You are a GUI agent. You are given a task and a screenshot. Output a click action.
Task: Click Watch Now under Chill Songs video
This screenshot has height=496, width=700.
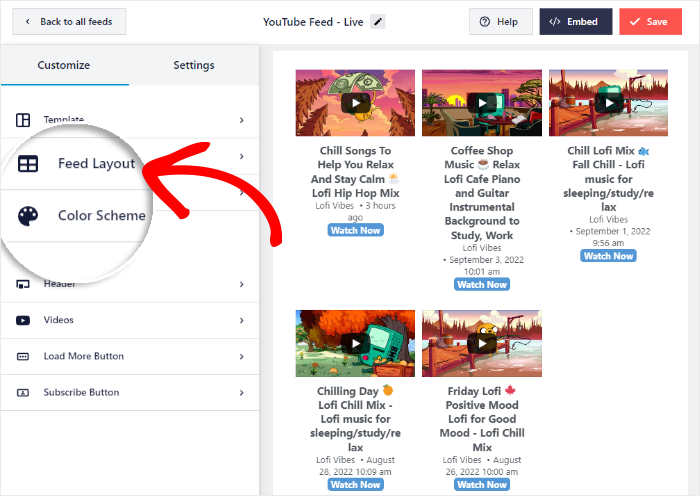pyautogui.click(x=355, y=230)
